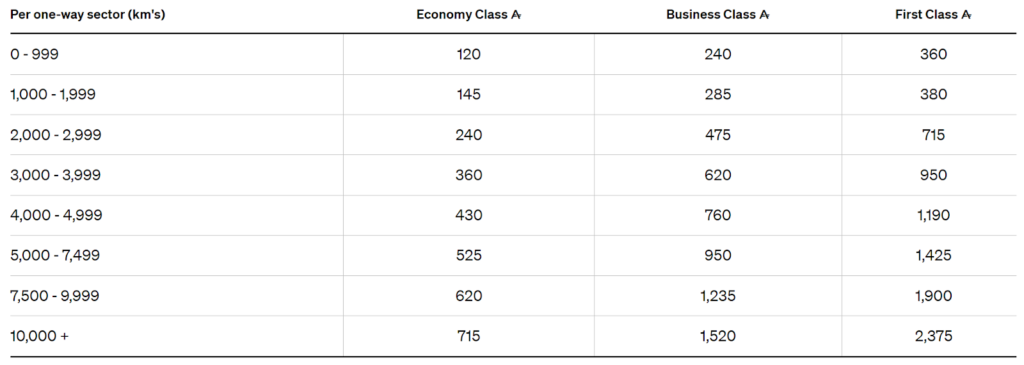1024x365 pixels.
Task: Select the Economy Class column header
Action: coord(471,15)
